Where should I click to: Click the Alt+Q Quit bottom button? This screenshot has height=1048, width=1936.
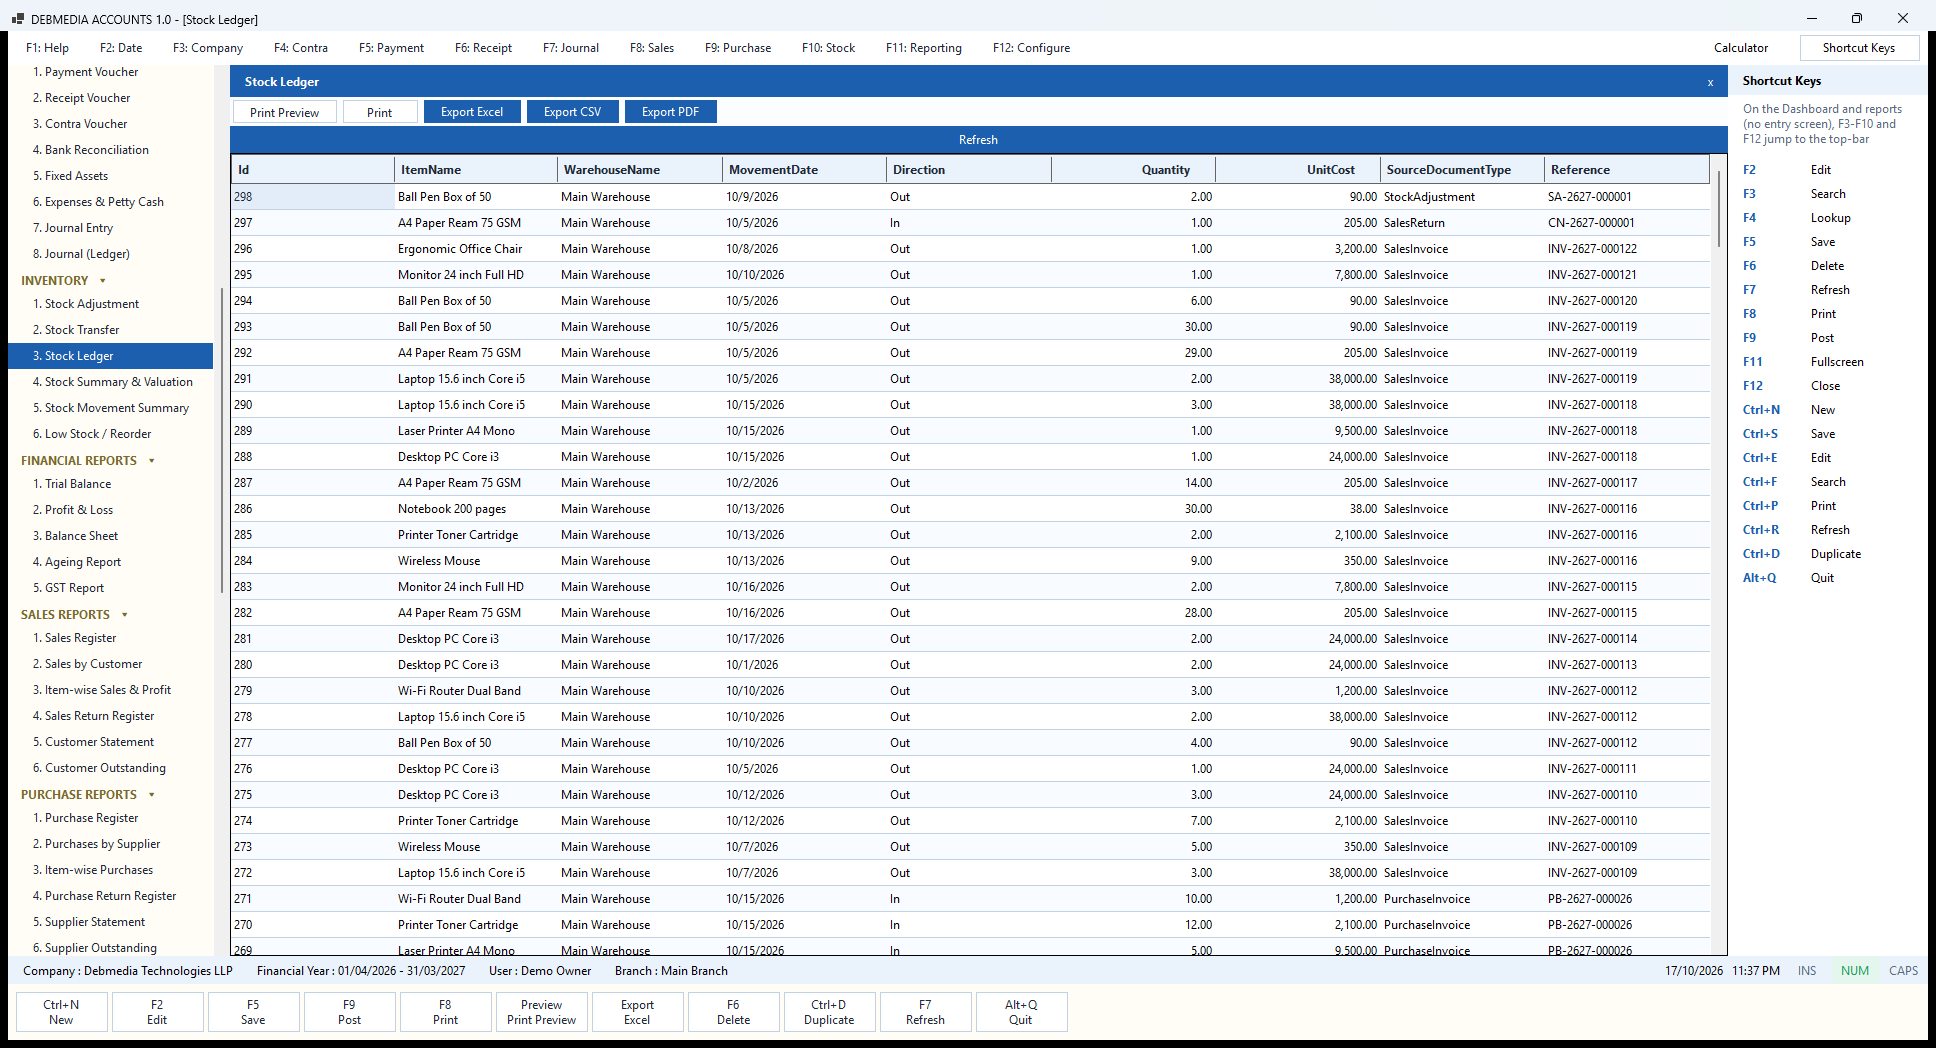(1021, 1012)
